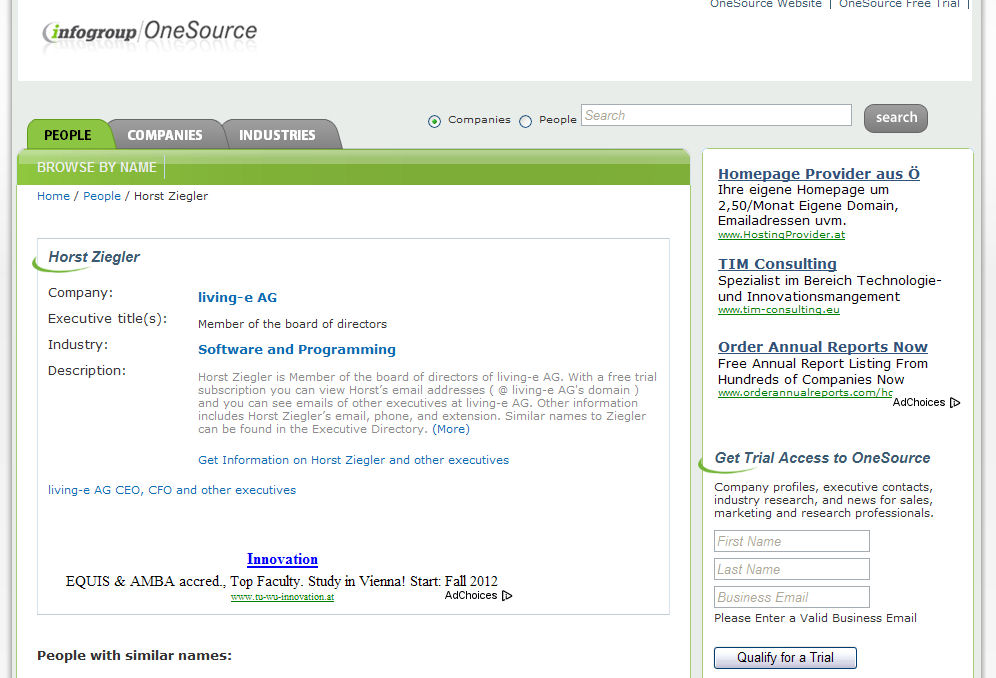996x678 pixels.
Task: Open the Innovation ad link
Action: pyautogui.click(x=282, y=559)
